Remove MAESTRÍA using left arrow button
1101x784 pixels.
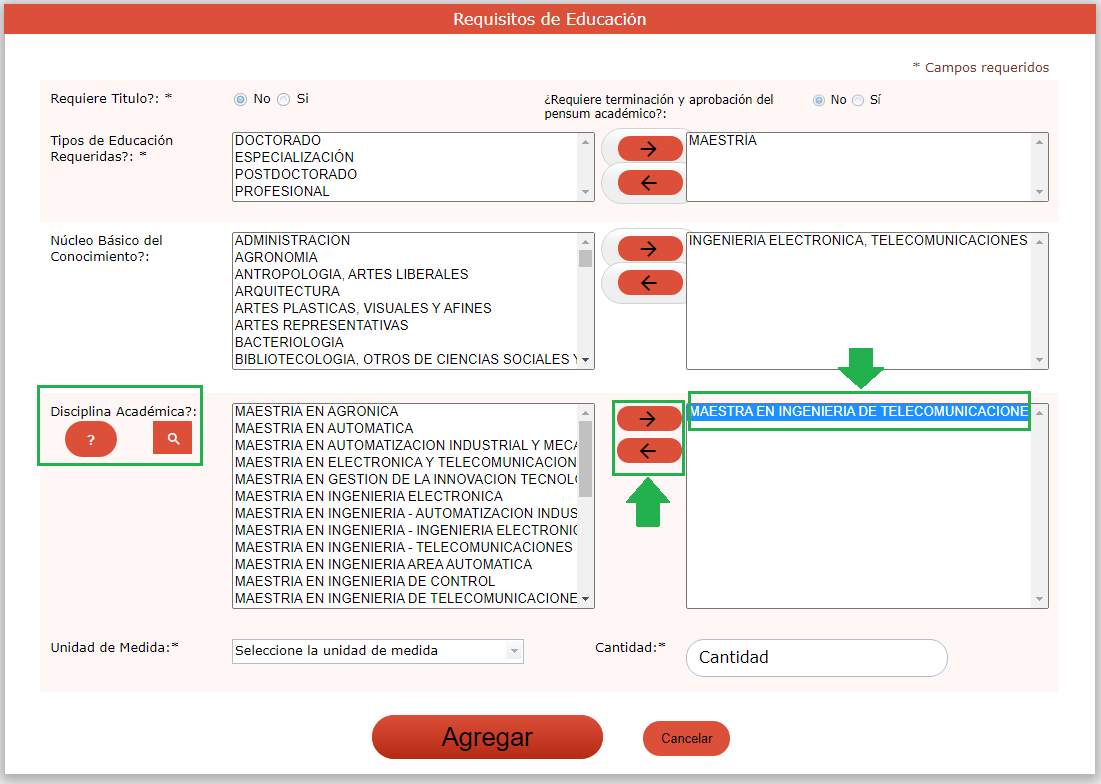649,182
